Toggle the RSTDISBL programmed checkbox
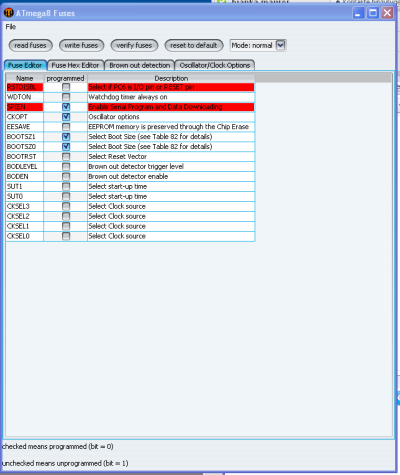The image size is (400, 475). tap(66, 87)
